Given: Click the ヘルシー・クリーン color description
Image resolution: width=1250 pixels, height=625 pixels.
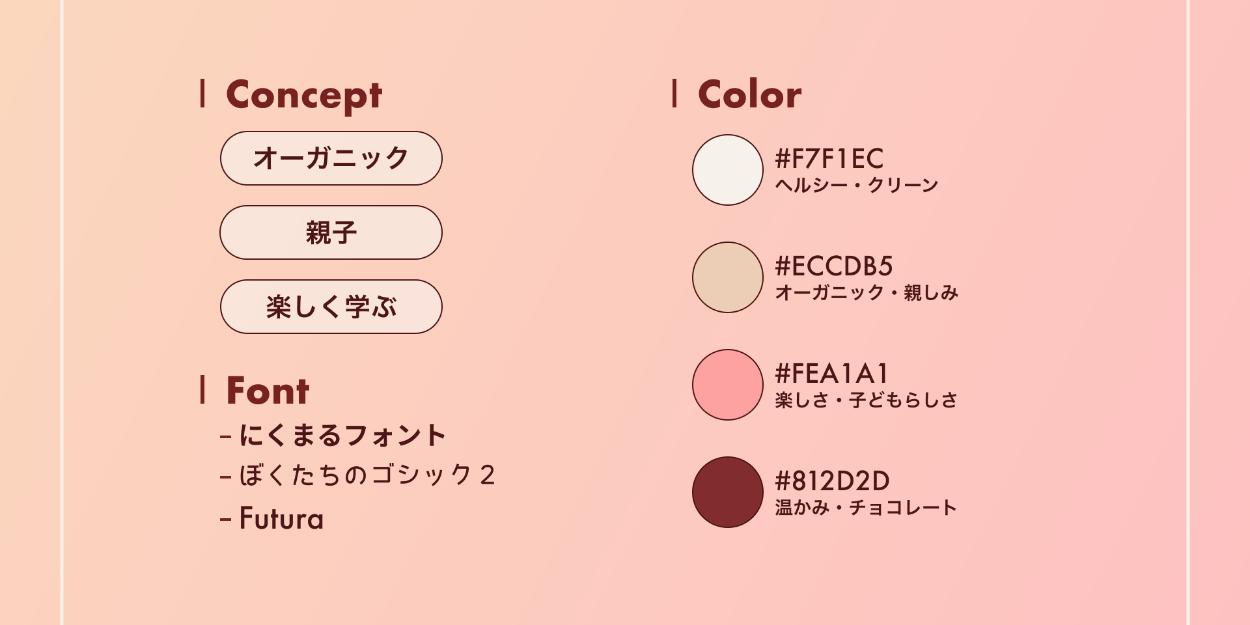Looking at the screenshot, I should pos(856,186).
